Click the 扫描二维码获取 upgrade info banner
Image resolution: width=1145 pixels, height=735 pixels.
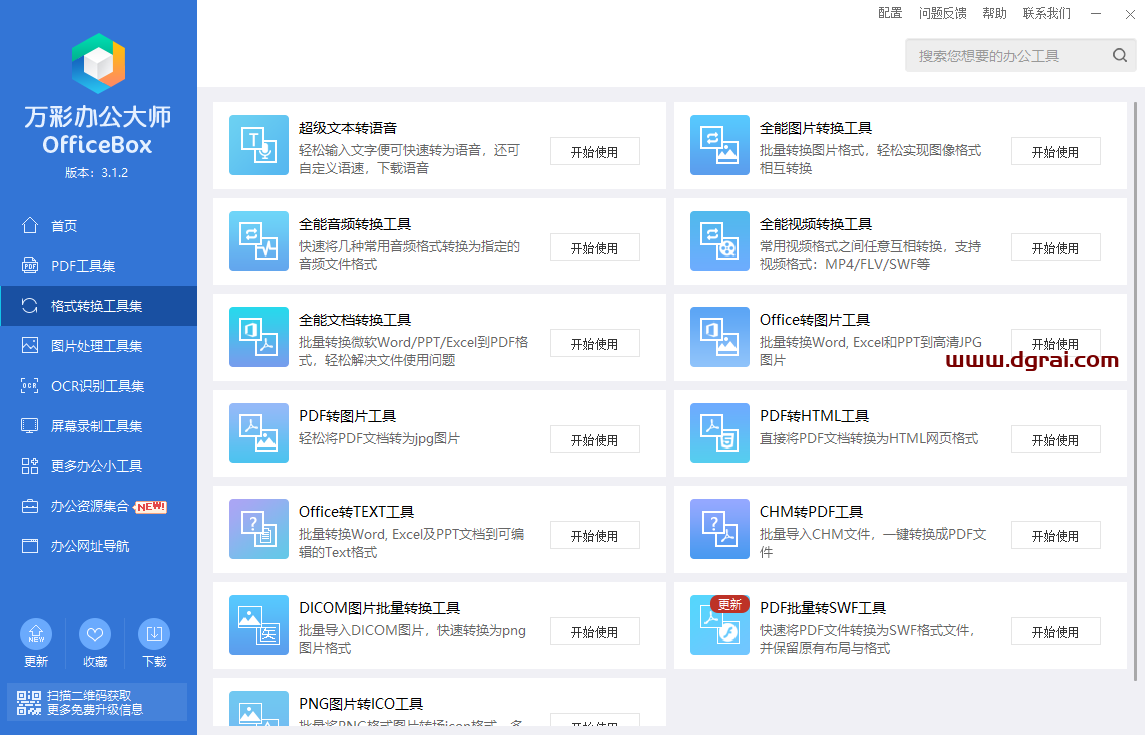[x=96, y=702]
